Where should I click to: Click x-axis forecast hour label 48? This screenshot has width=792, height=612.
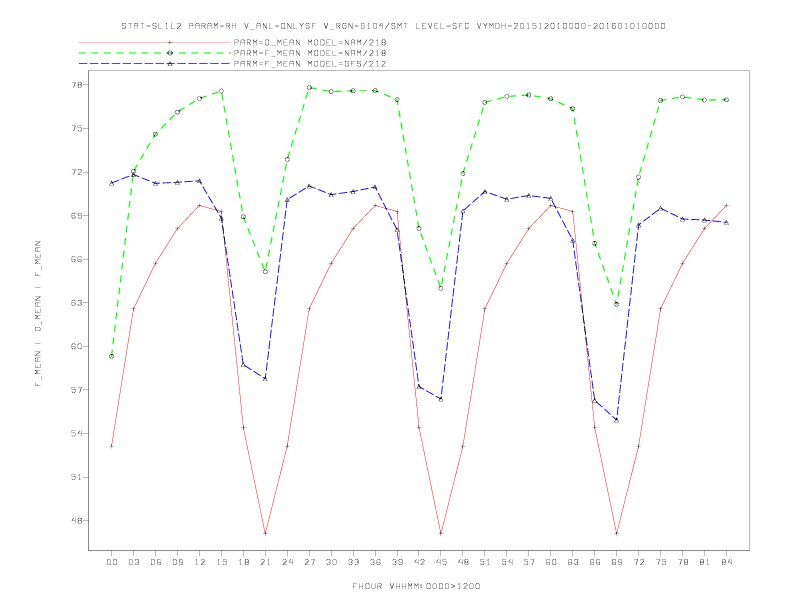(463, 562)
